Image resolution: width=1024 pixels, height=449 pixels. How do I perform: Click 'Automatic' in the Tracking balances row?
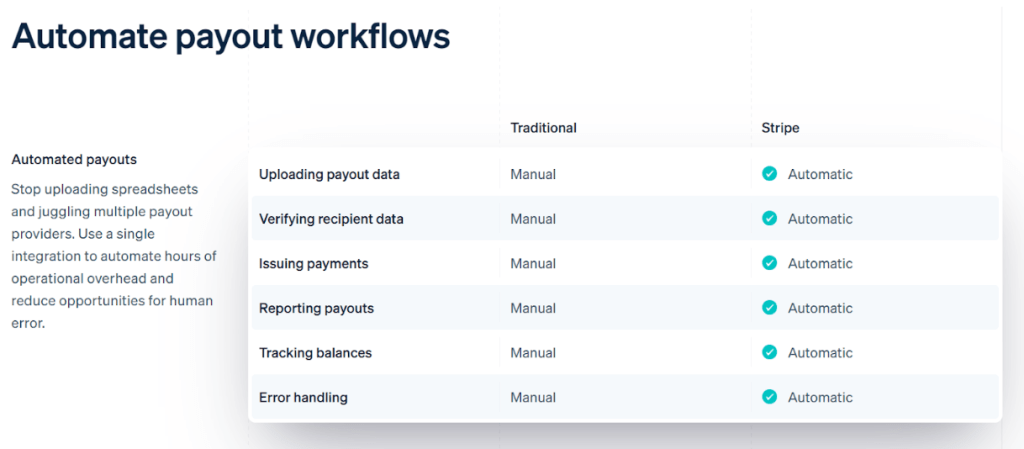[x=820, y=352]
